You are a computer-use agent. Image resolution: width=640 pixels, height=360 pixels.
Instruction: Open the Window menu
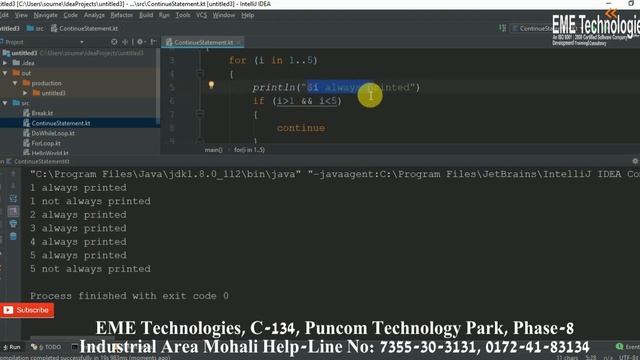(x=224, y=15)
